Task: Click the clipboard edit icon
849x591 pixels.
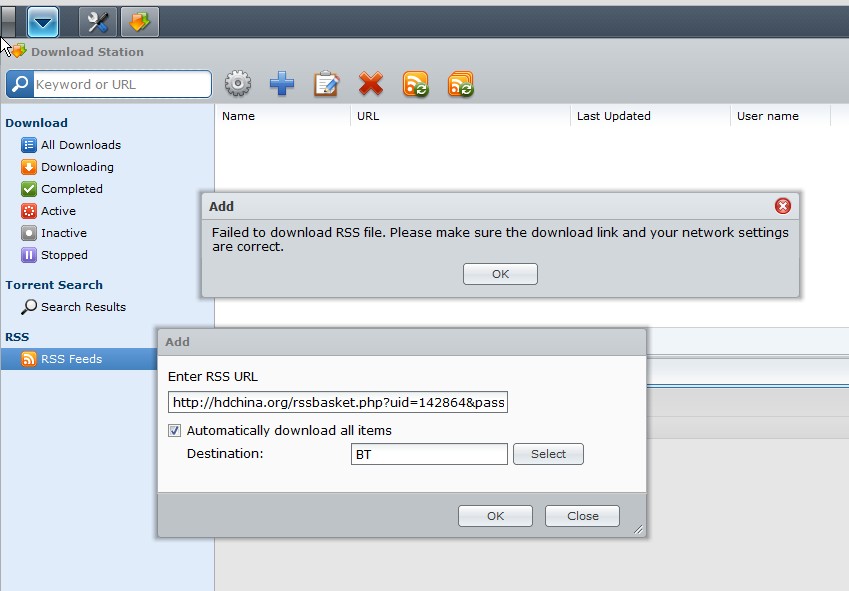Action: pyautogui.click(x=326, y=84)
